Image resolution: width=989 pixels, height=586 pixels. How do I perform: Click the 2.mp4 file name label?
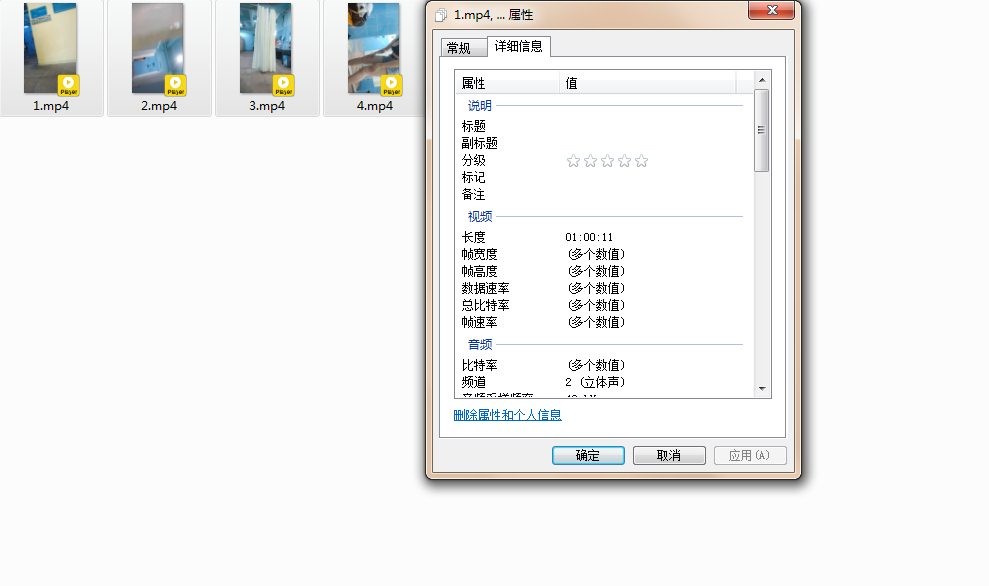coord(159,106)
